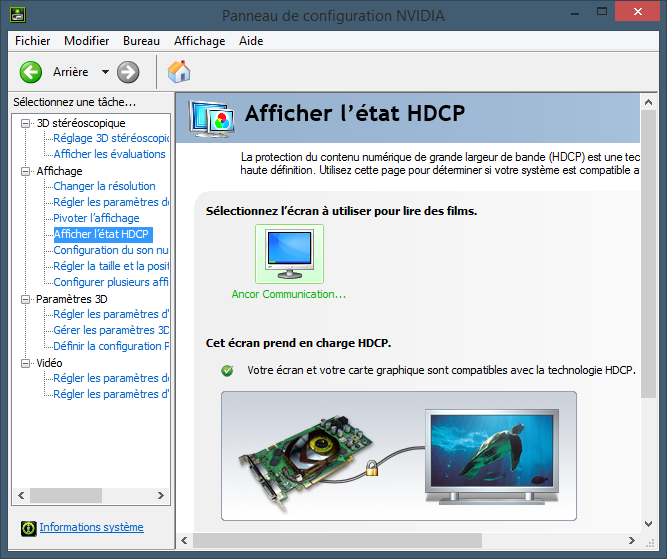This screenshot has height=559, width=667.
Task: Open Pivoter l'affichage task
Action: click(96, 218)
